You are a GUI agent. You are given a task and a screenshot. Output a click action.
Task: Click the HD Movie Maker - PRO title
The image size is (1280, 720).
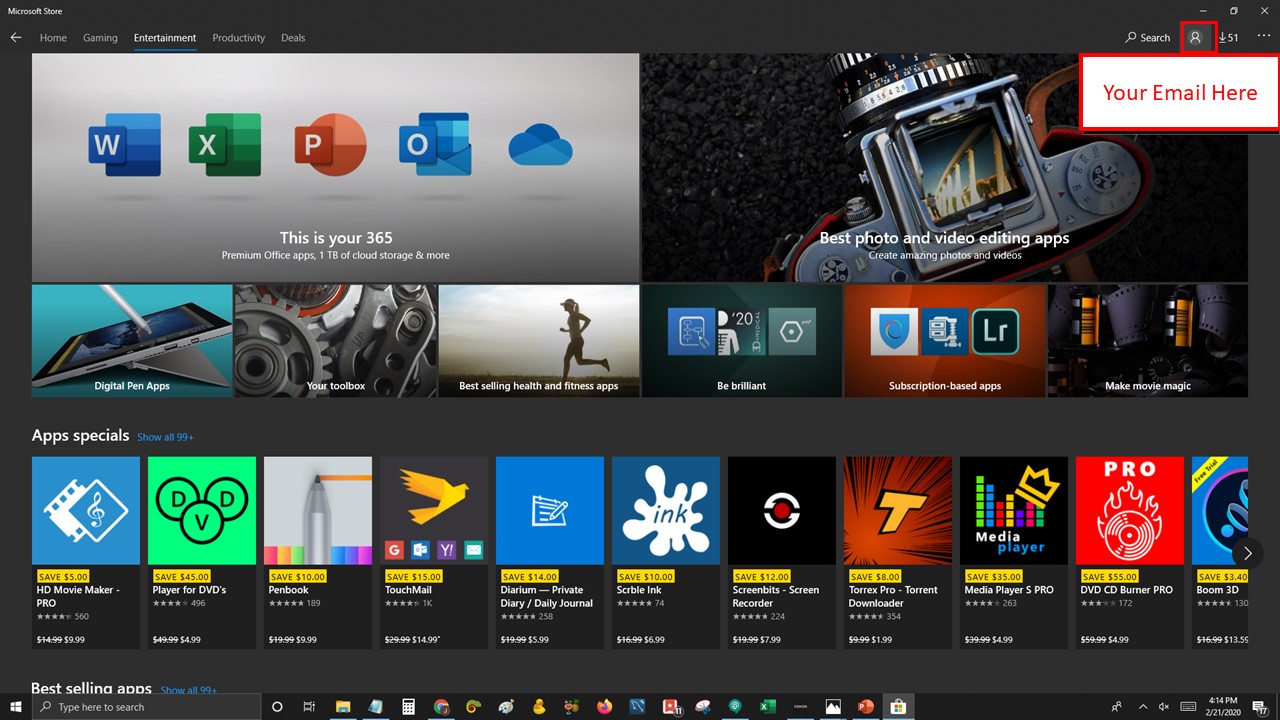(78, 596)
